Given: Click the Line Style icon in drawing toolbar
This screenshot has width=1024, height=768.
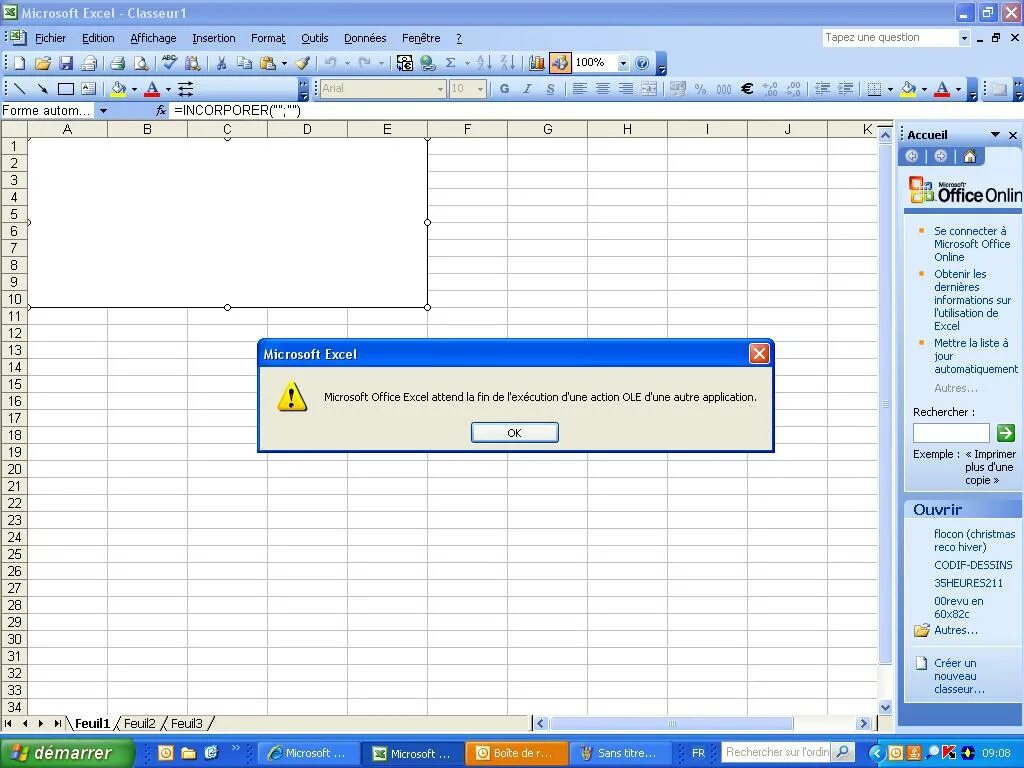Looking at the screenshot, I should pyautogui.click(x=185, y=88).
